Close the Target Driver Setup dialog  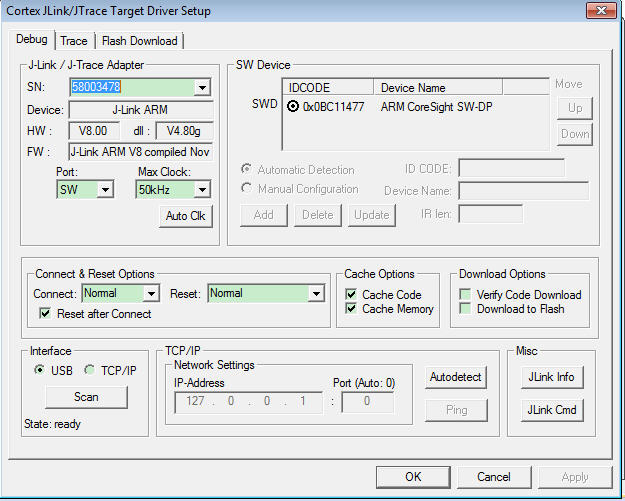pos(601,10)
